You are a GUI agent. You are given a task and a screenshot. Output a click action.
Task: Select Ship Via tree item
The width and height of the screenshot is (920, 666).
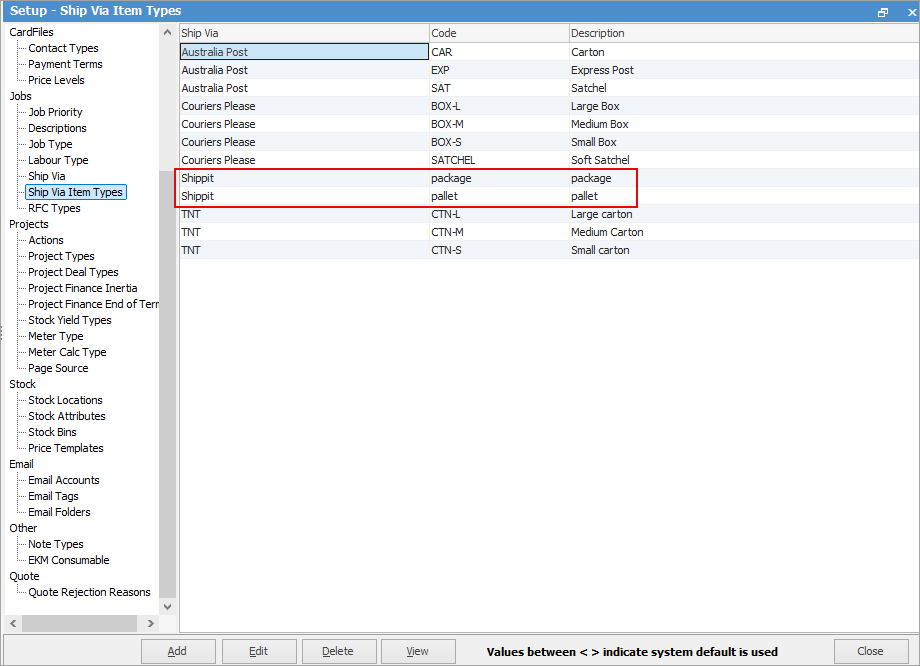(47, 176)
